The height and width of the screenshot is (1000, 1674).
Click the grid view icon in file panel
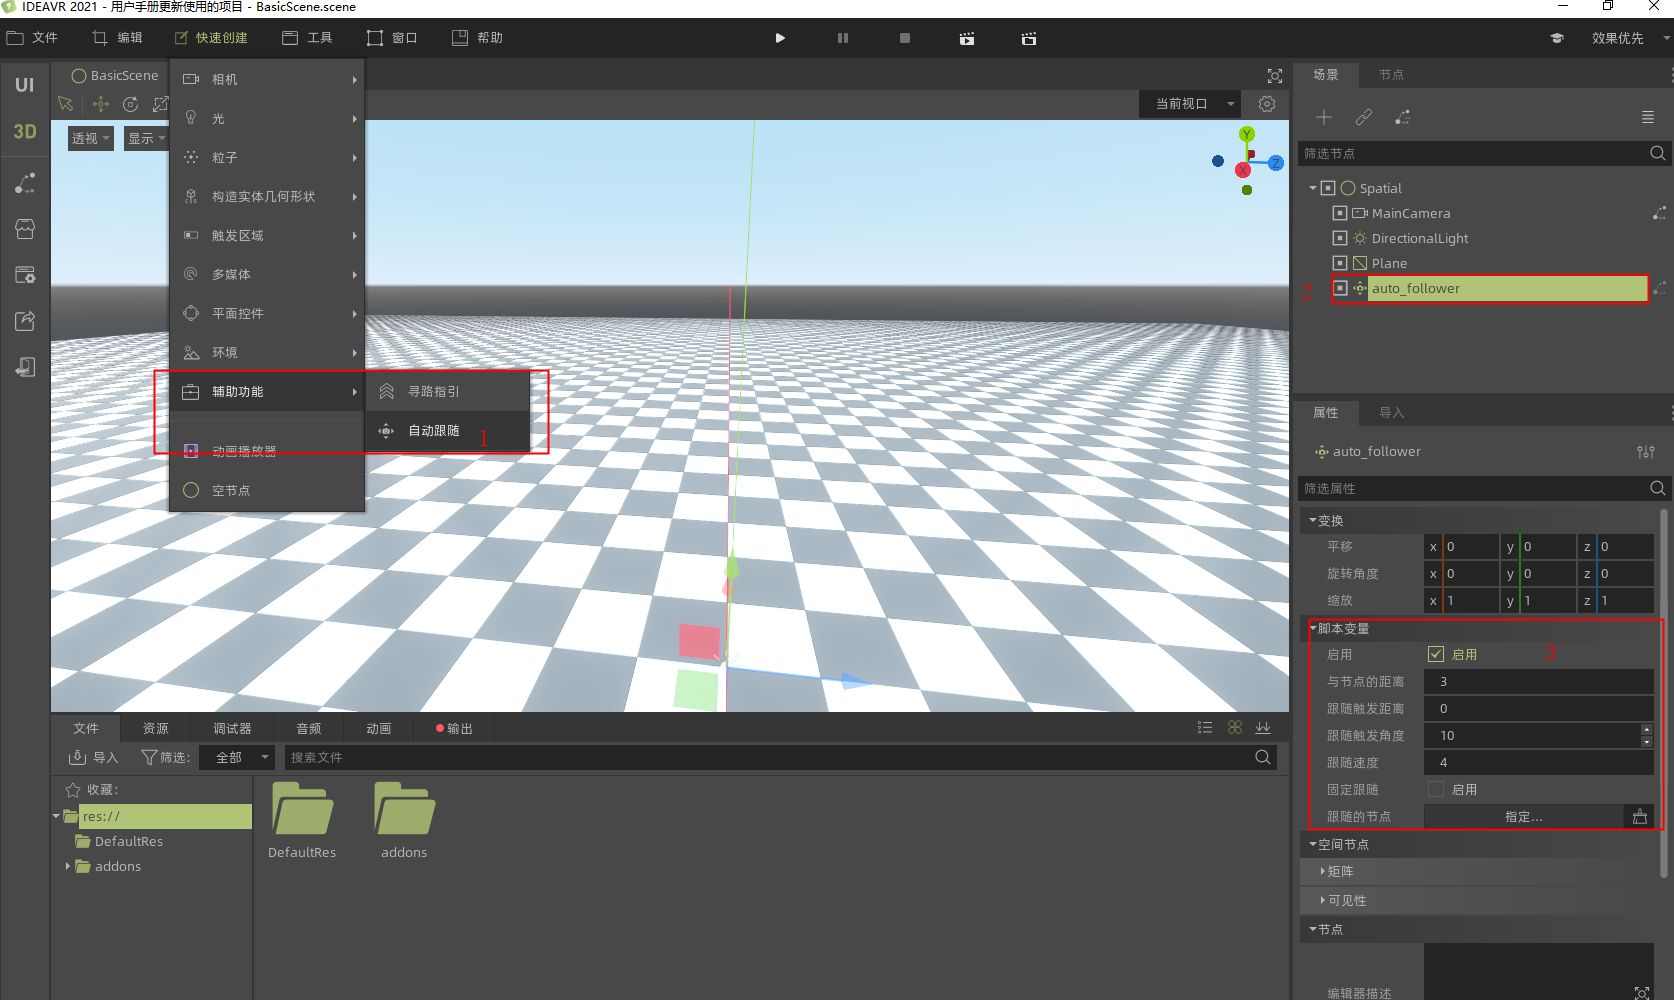point(1235,728)
